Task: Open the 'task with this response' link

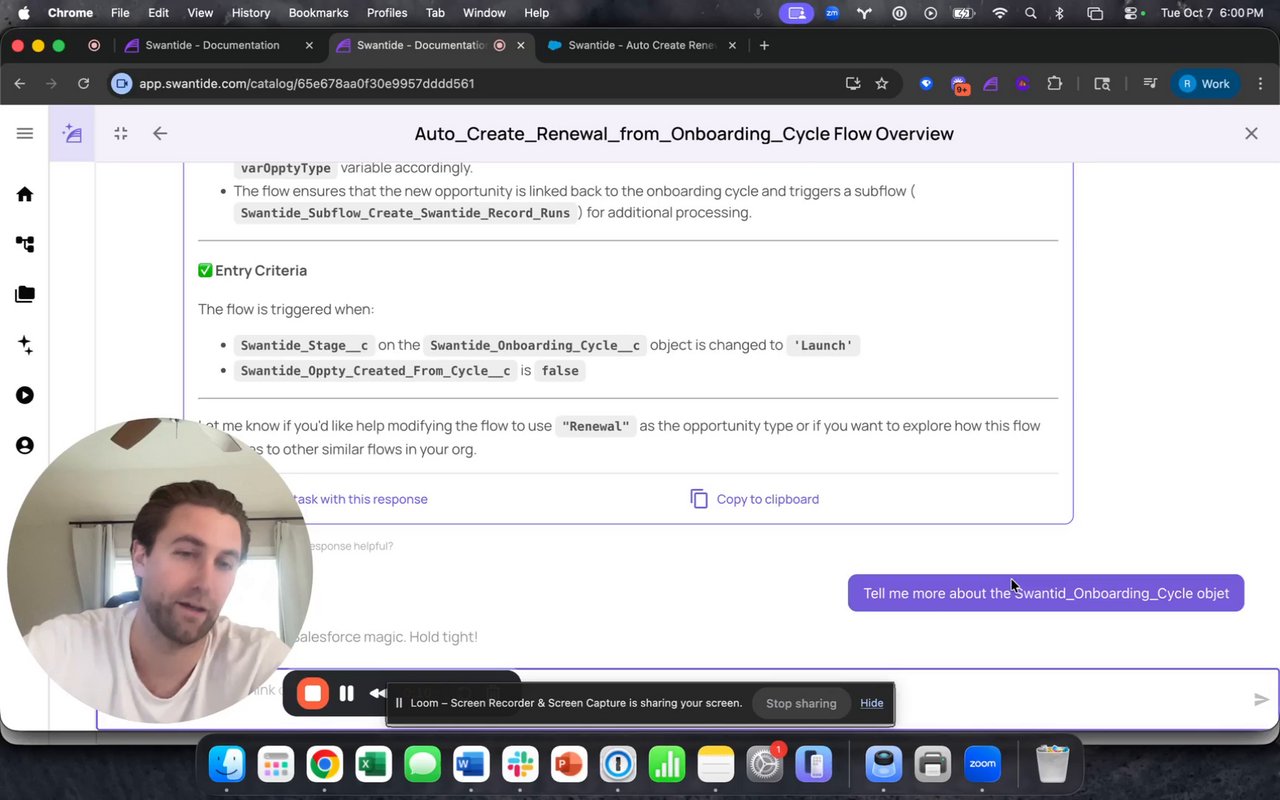Action: coord(360,499)
